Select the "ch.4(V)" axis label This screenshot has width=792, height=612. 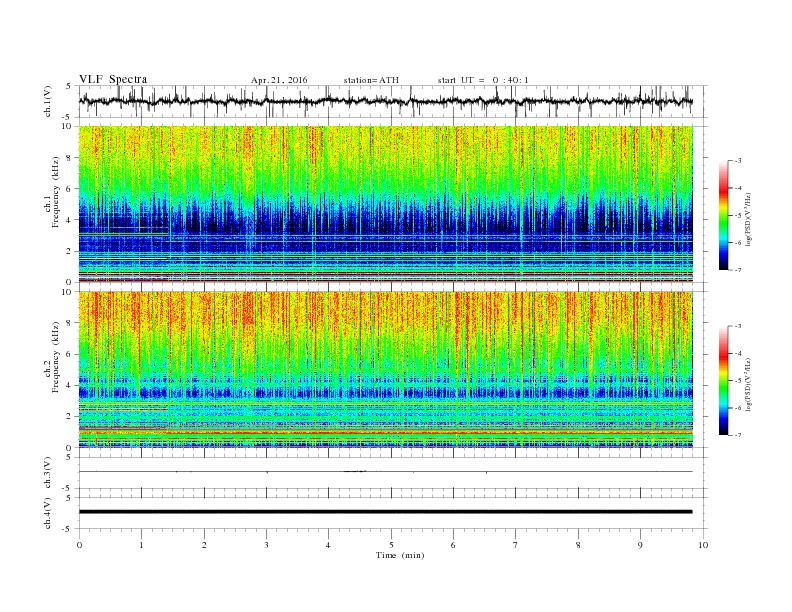(48, 513)
